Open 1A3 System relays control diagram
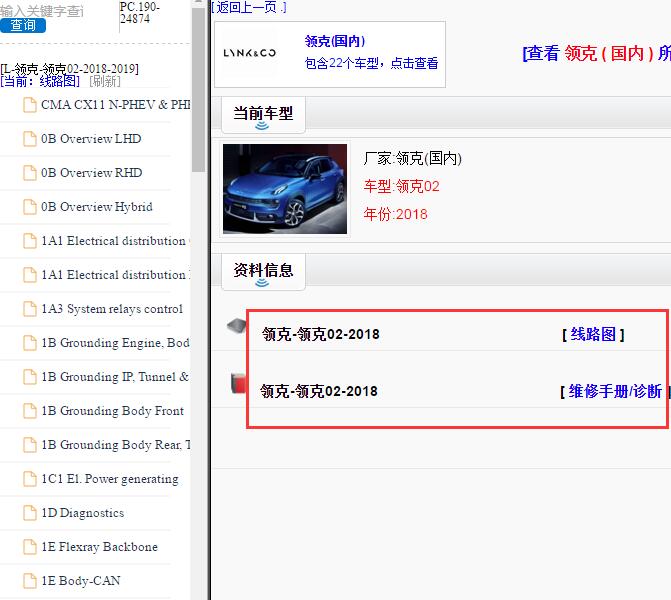The image size is (671, 600). 112,309
